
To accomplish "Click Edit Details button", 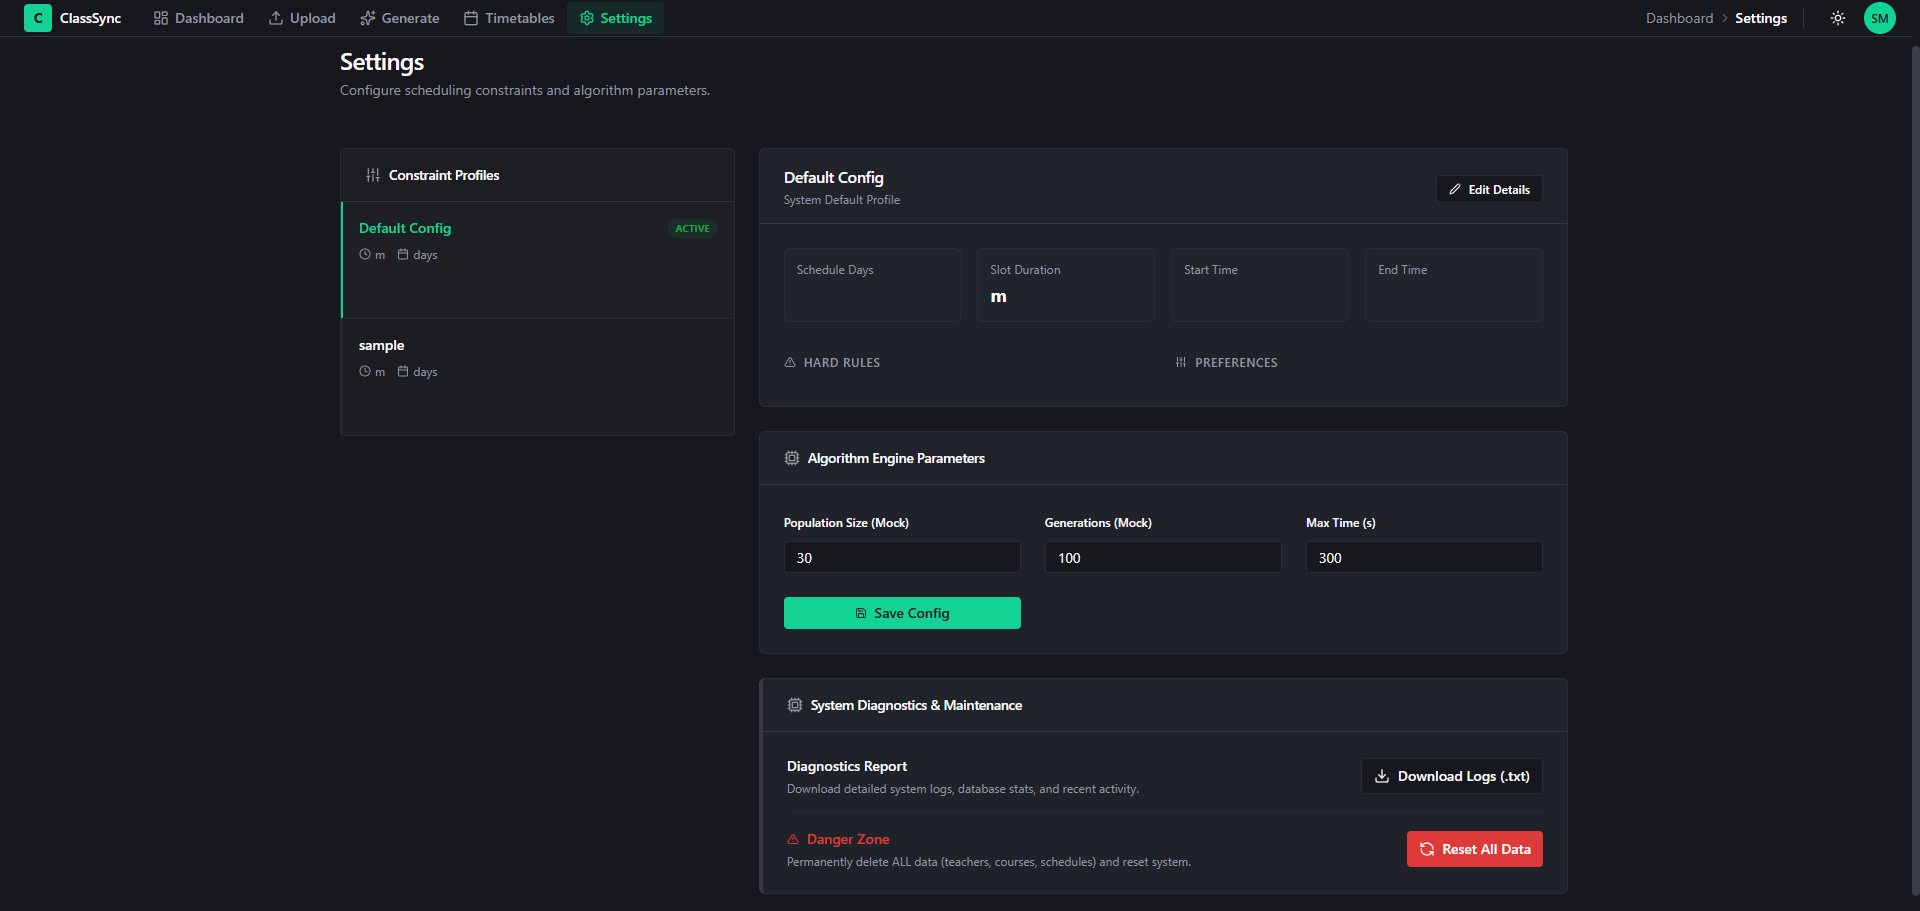I will point(1489,189).
